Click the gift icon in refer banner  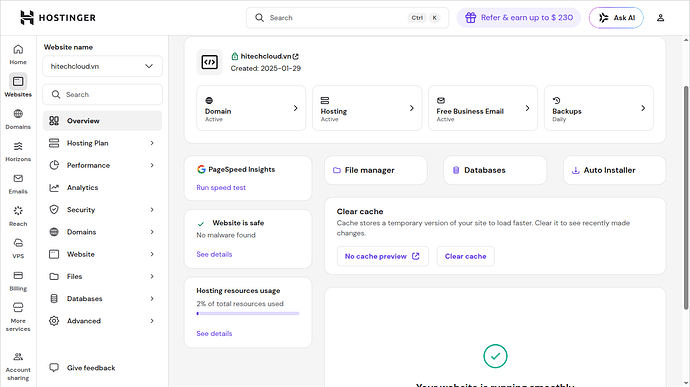pyautogui.click(x=470, y=18)
